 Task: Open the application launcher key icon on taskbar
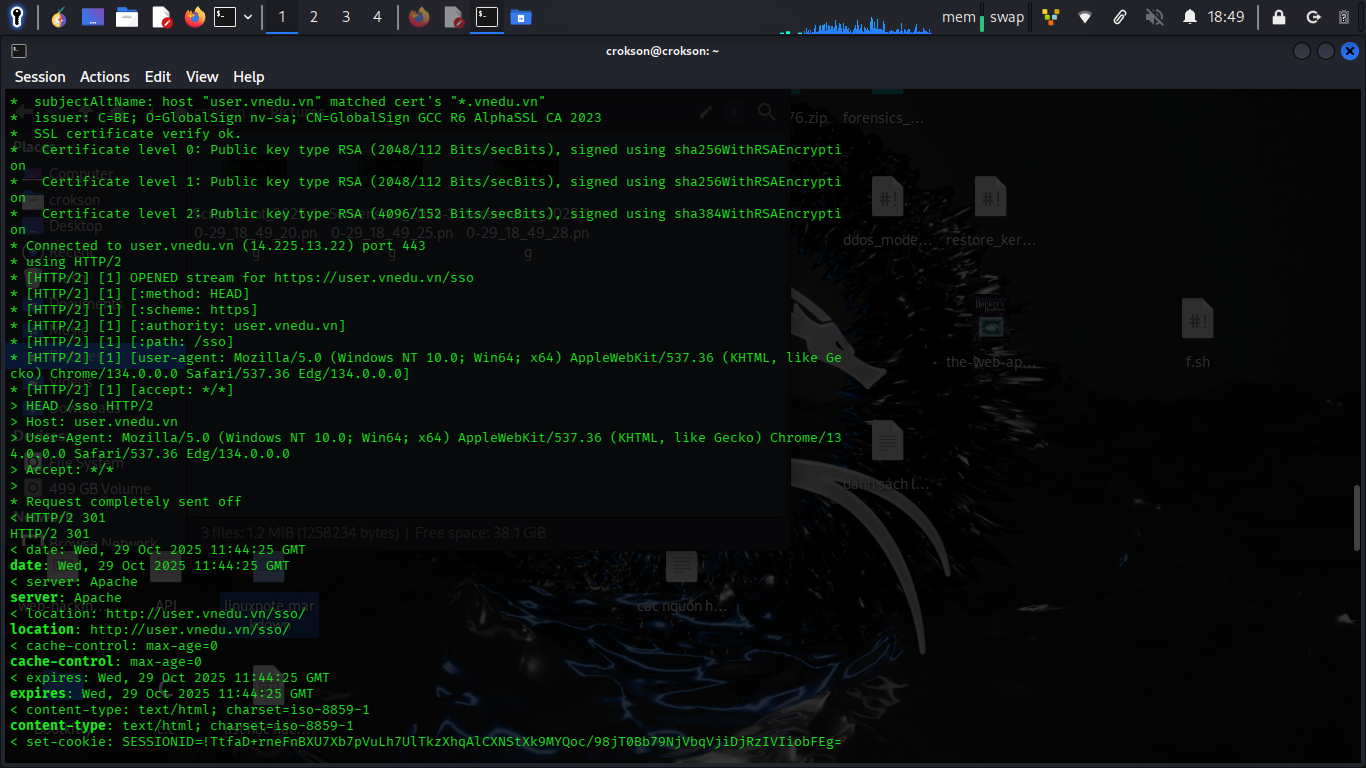tap(17, 17)
